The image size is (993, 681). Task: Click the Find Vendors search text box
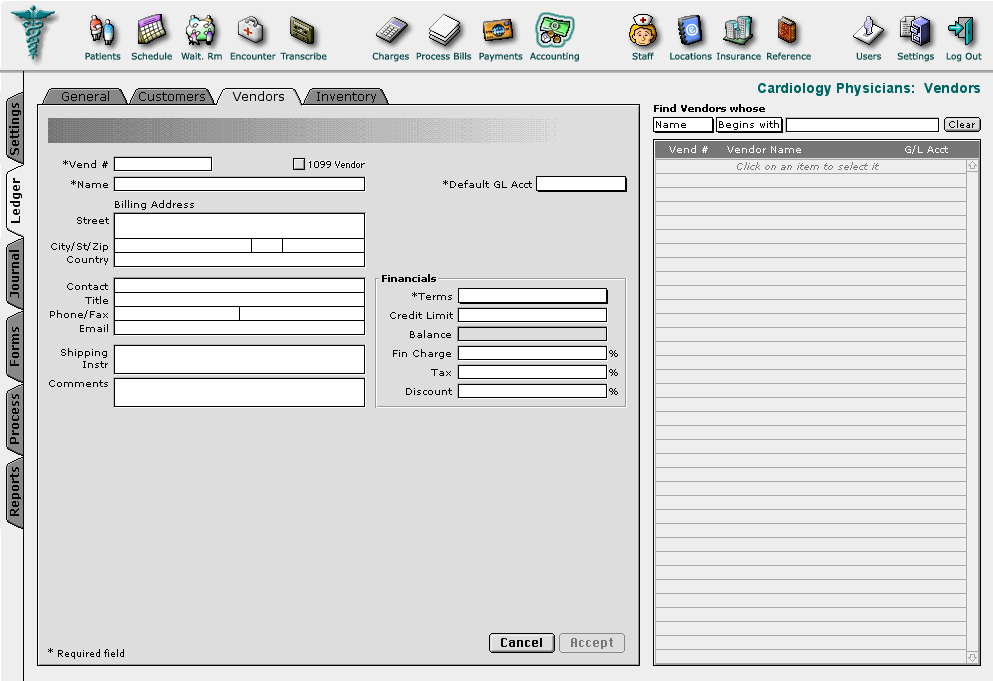click(x=863, y=125)
